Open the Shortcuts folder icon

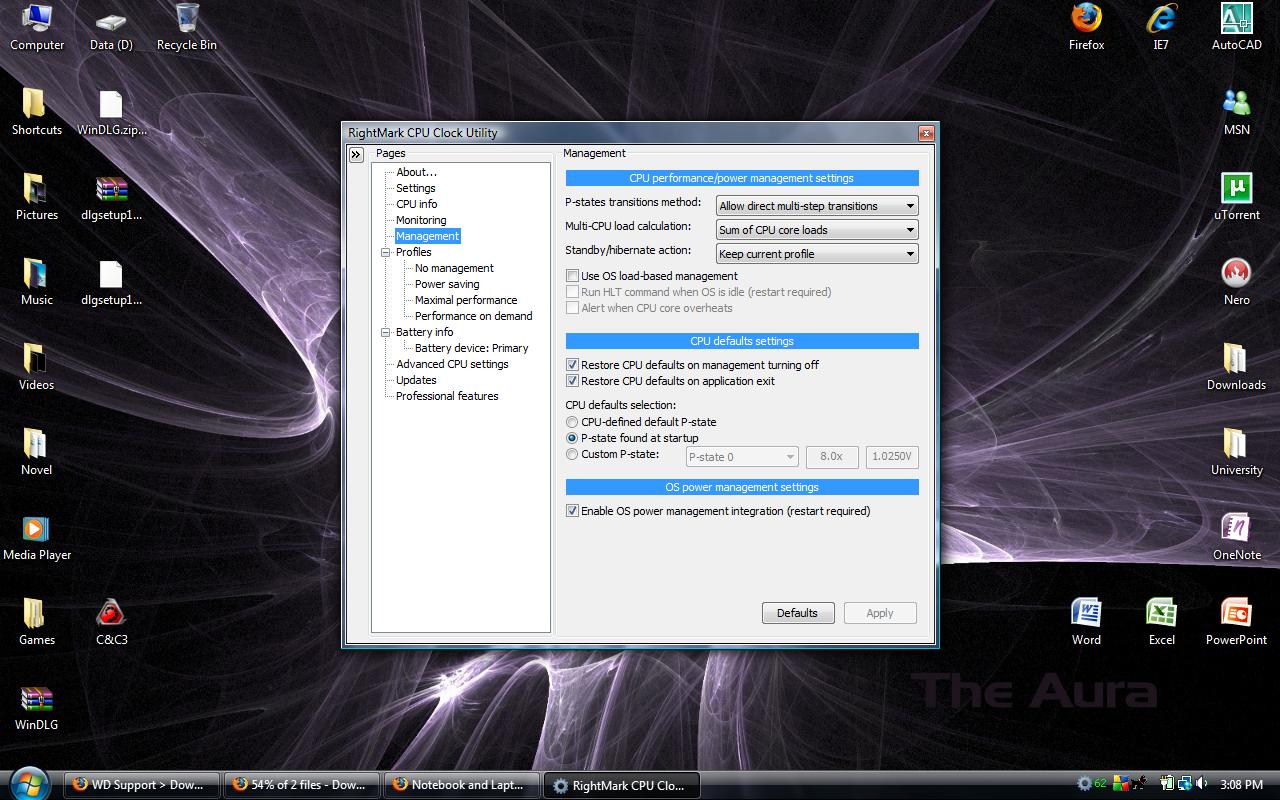(37, 112)
